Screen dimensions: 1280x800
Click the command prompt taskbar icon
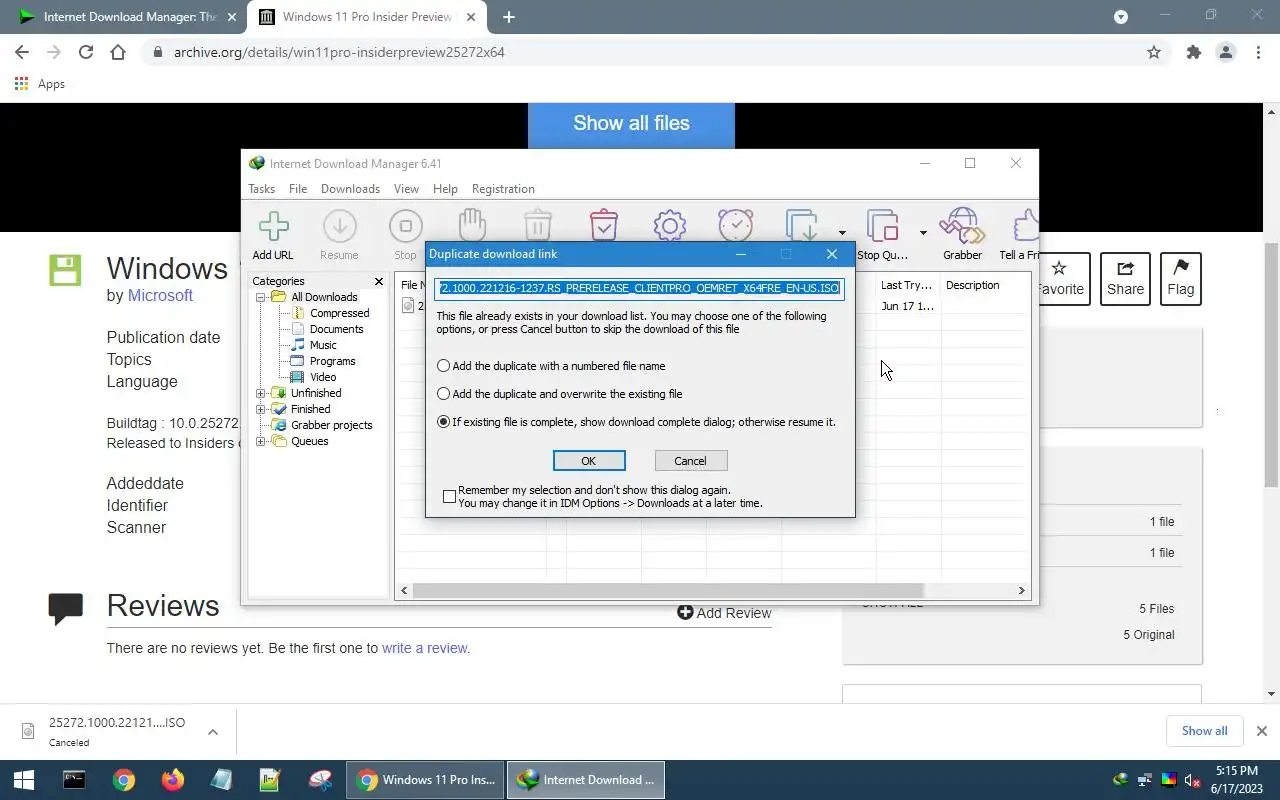[74, 780]
